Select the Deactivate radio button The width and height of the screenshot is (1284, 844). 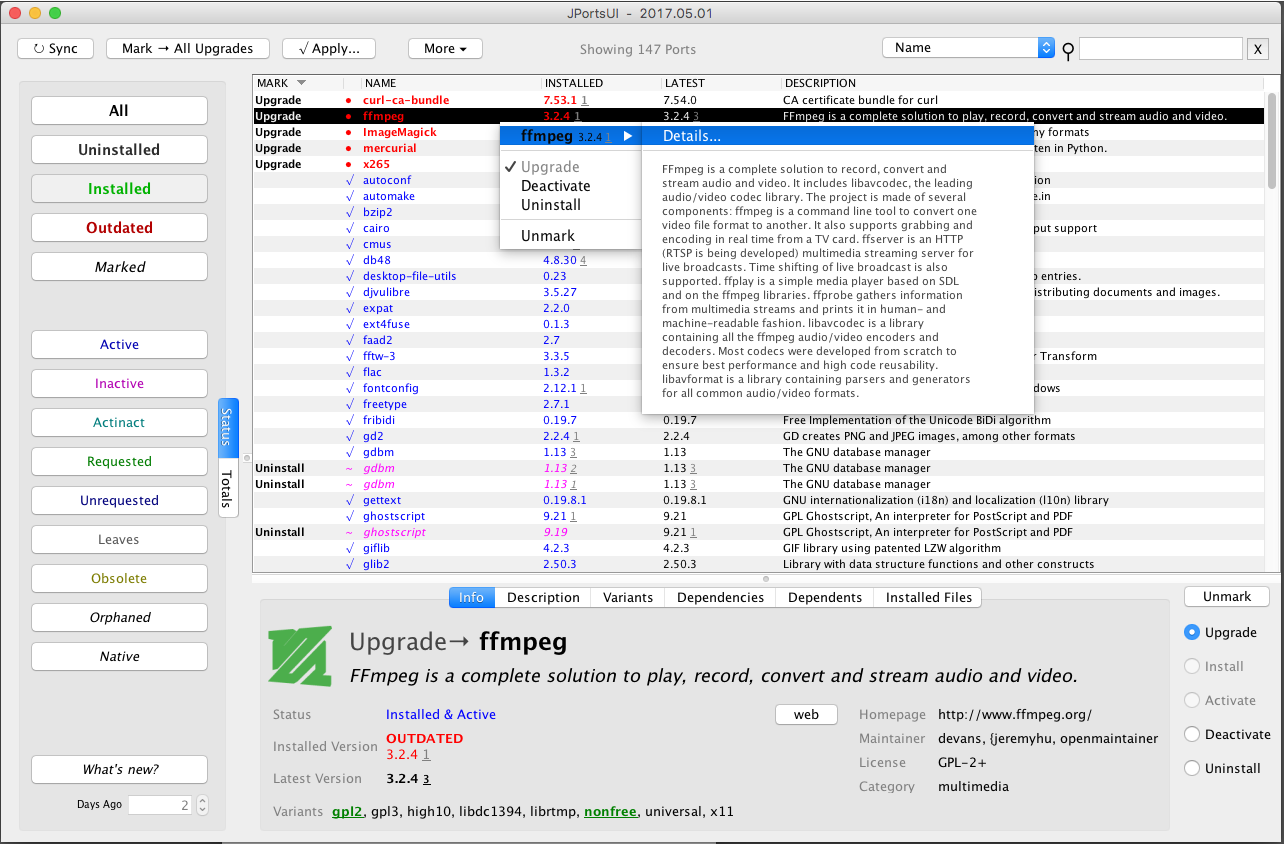point(1192,734)
